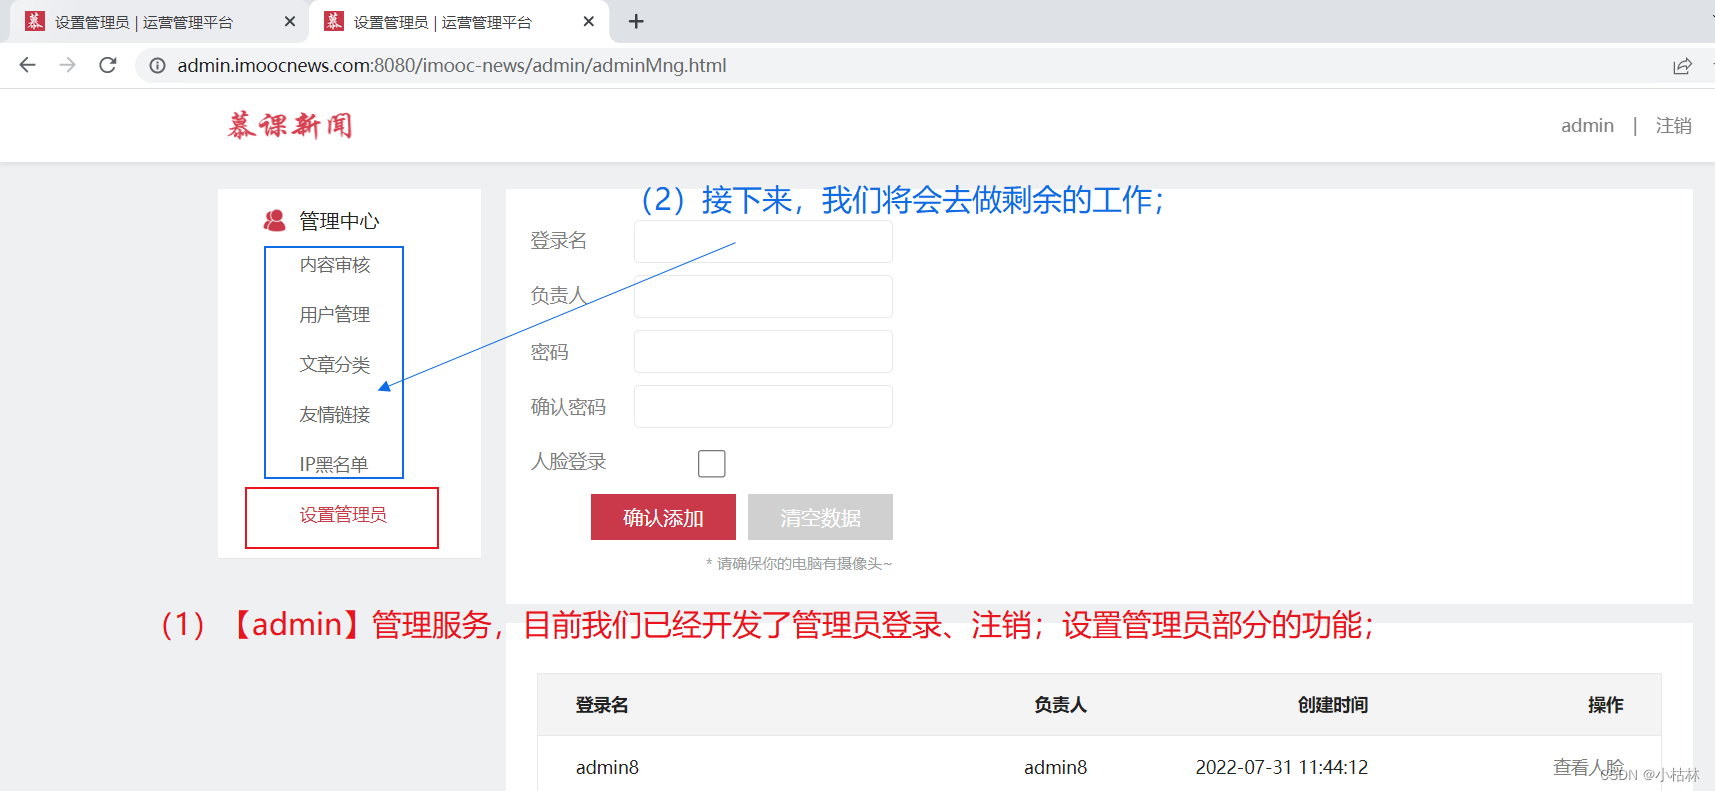This screenshot has height=791, width=1715.
Task: Click admin8 in the 登录名 column
Action: [607, 767]
